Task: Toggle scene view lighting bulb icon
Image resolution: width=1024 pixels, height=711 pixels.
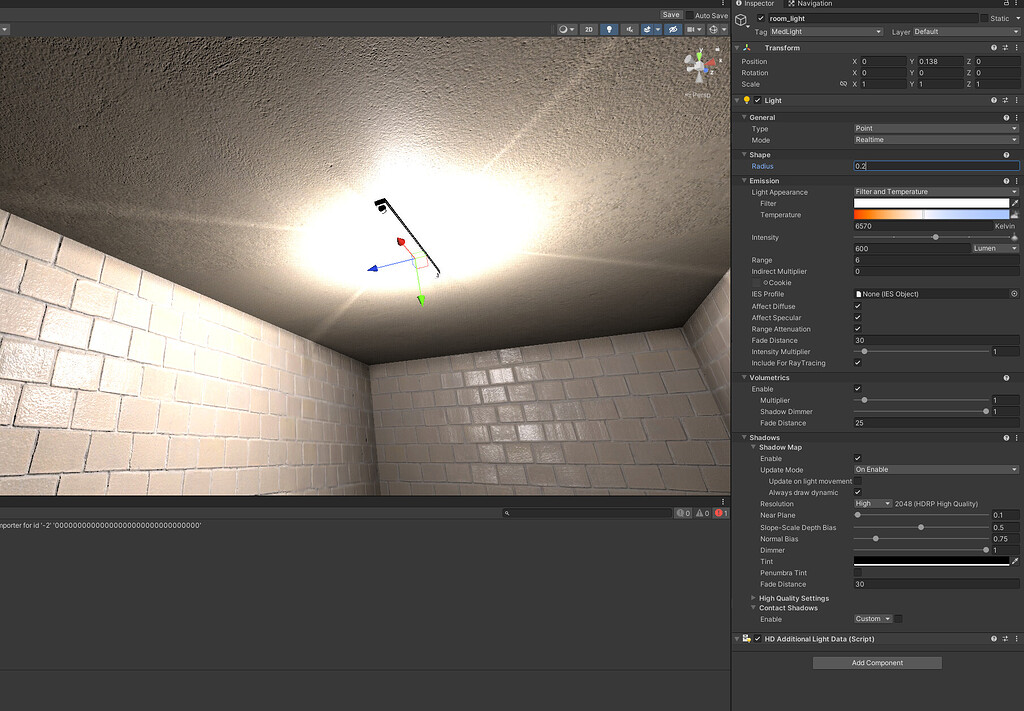Action: (x=611, y=29)
